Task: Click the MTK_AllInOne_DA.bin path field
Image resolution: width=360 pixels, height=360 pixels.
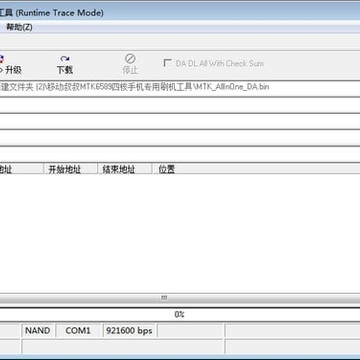Action: [x=180, y=88]
